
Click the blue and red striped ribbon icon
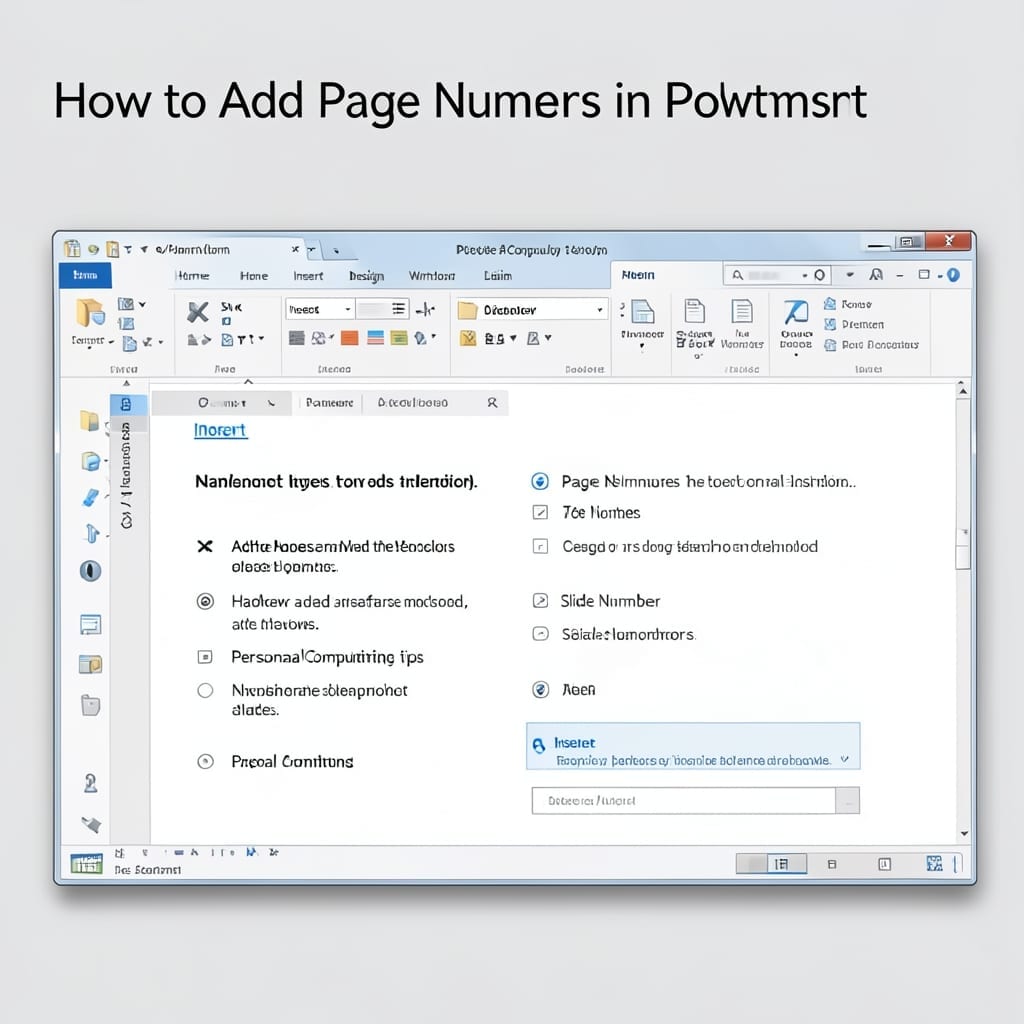(376, 338)
